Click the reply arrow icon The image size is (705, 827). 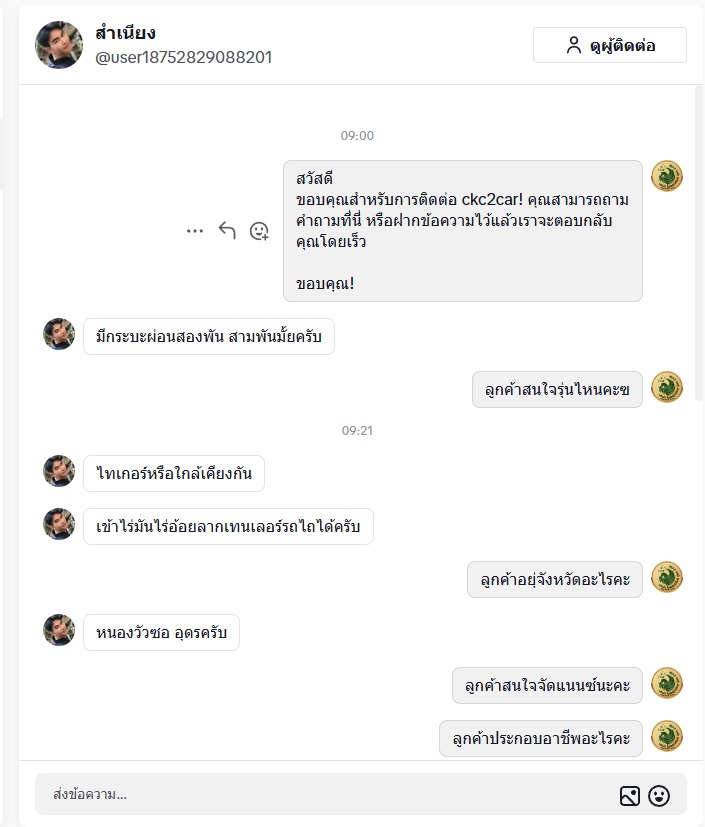point(227,231)
